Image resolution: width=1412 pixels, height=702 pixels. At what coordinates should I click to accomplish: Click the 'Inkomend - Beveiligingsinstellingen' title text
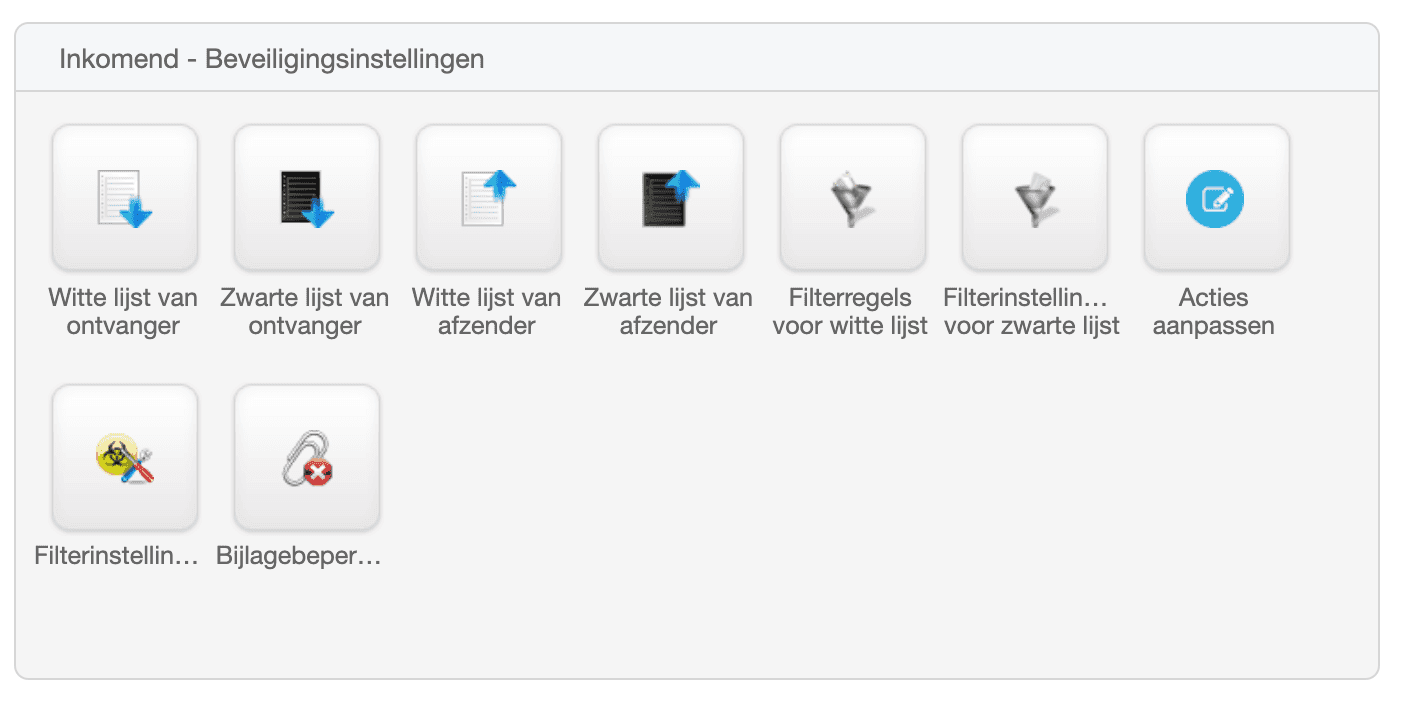(272, 59)
